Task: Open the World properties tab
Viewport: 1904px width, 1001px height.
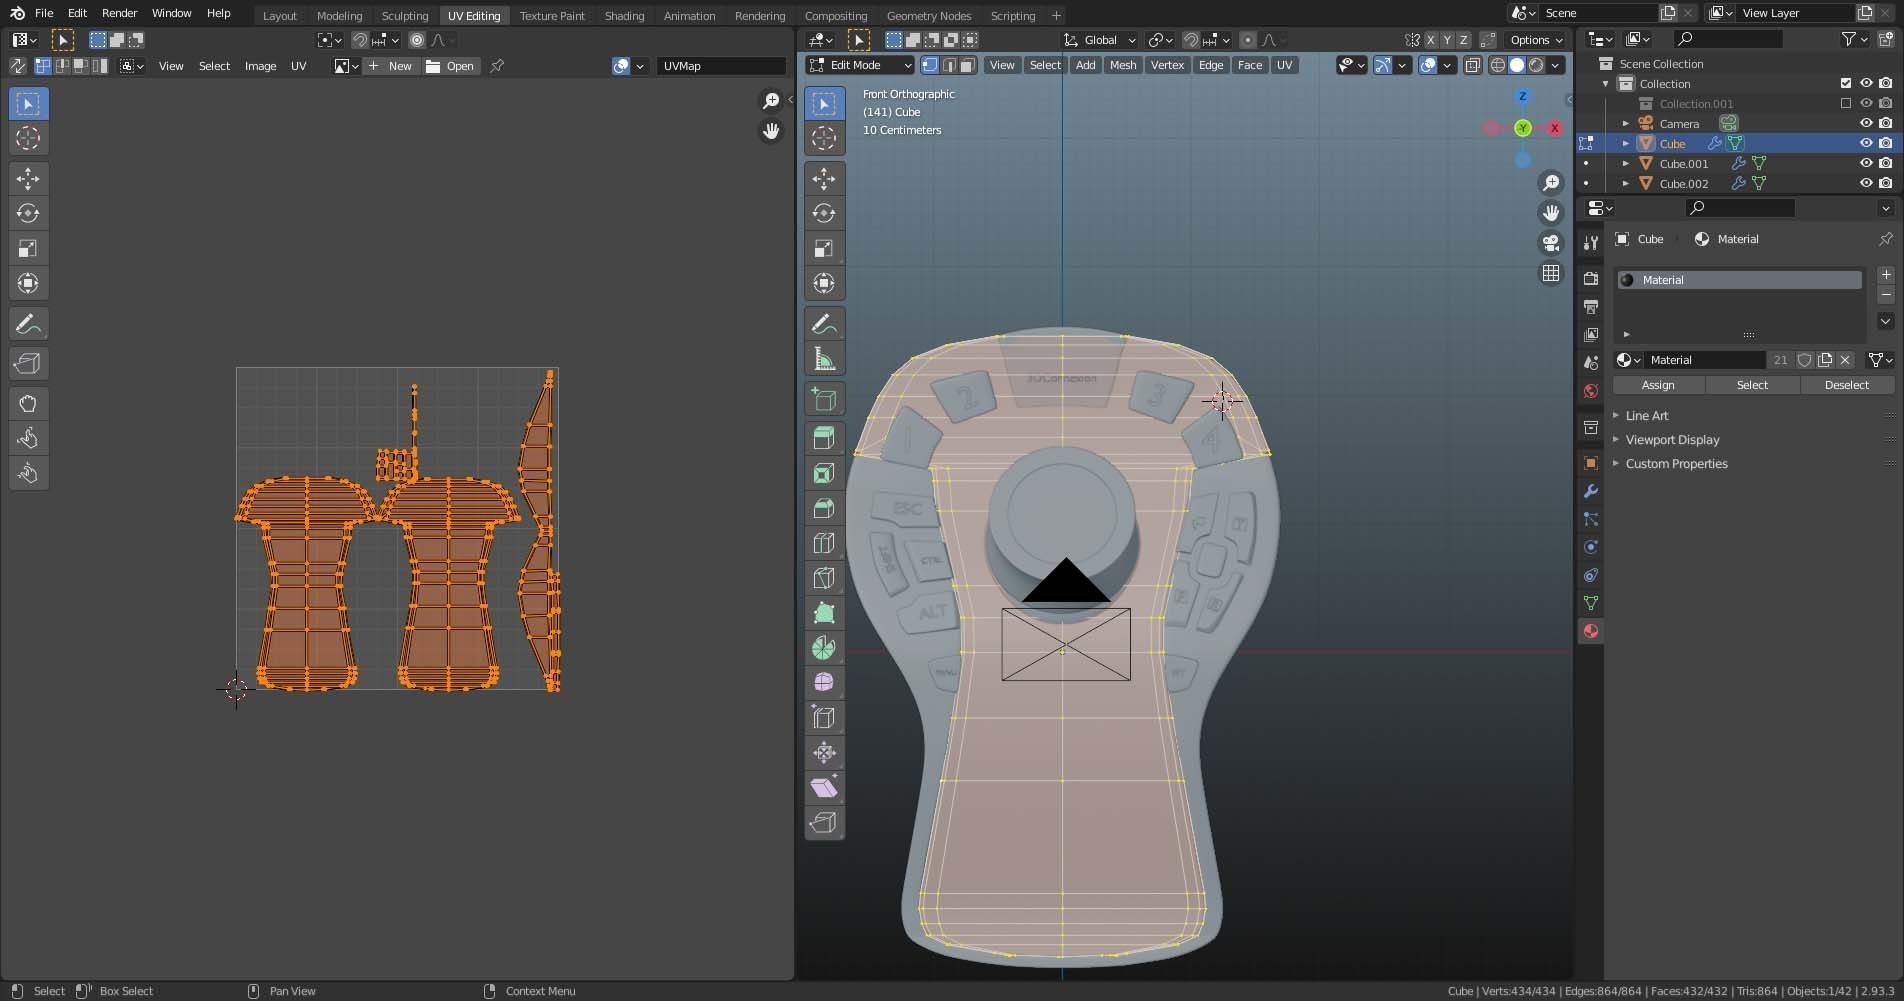Action: pos(1590,391)
